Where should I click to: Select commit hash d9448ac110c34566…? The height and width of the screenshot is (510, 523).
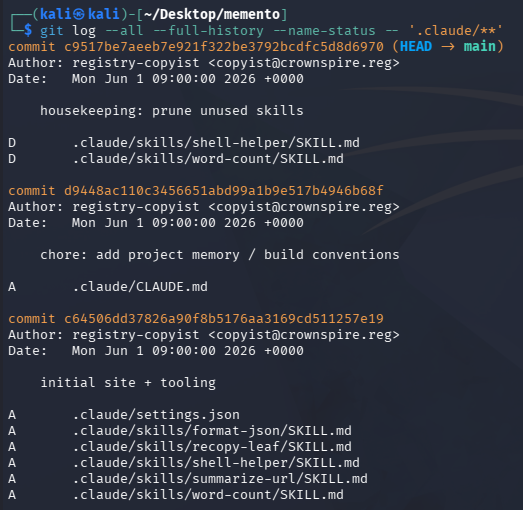pyautogui.click(x=224, y=191)
